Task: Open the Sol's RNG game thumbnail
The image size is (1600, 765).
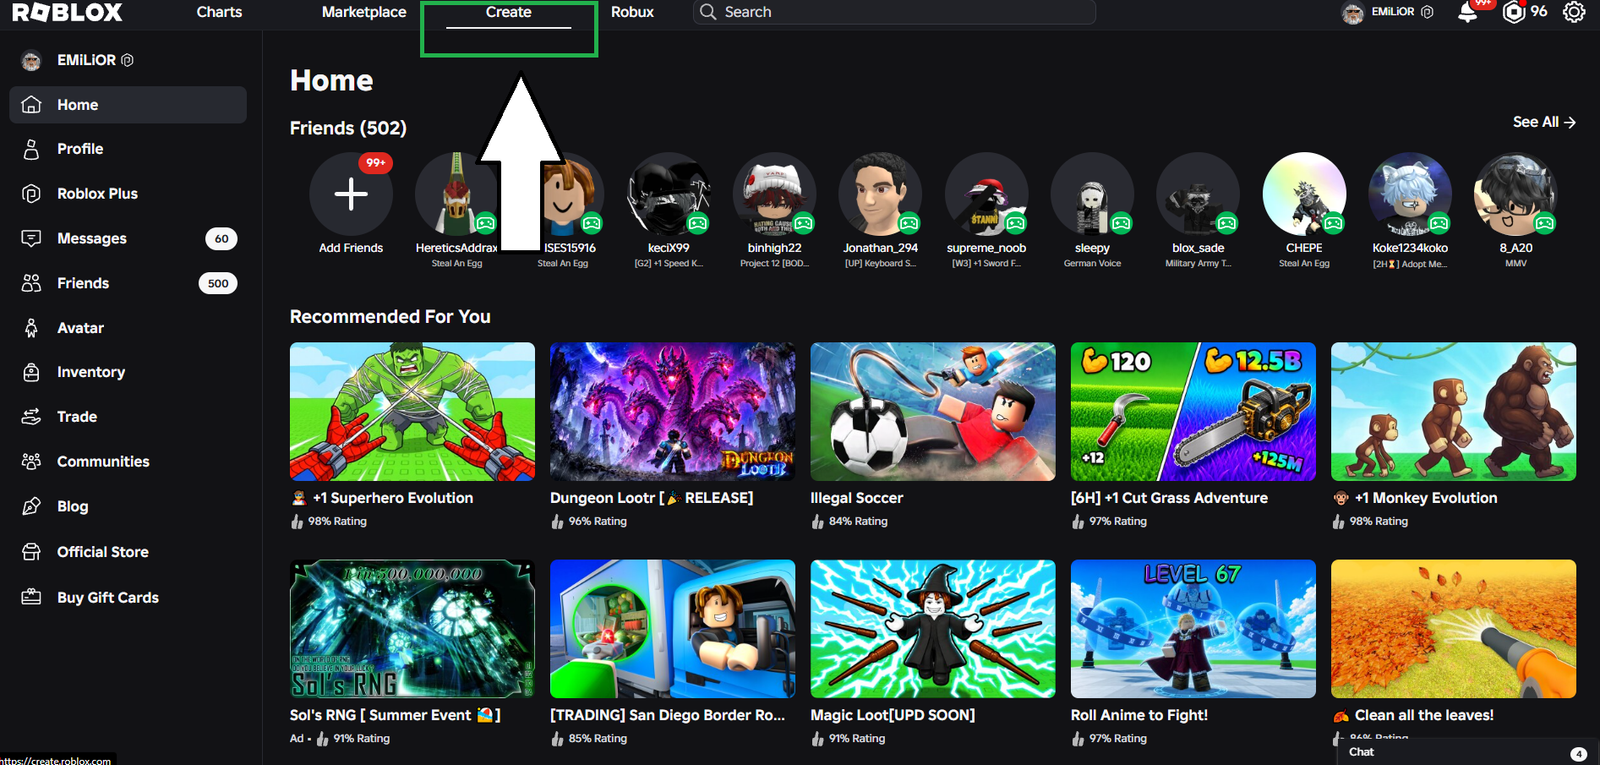Action: coord(412,629)
